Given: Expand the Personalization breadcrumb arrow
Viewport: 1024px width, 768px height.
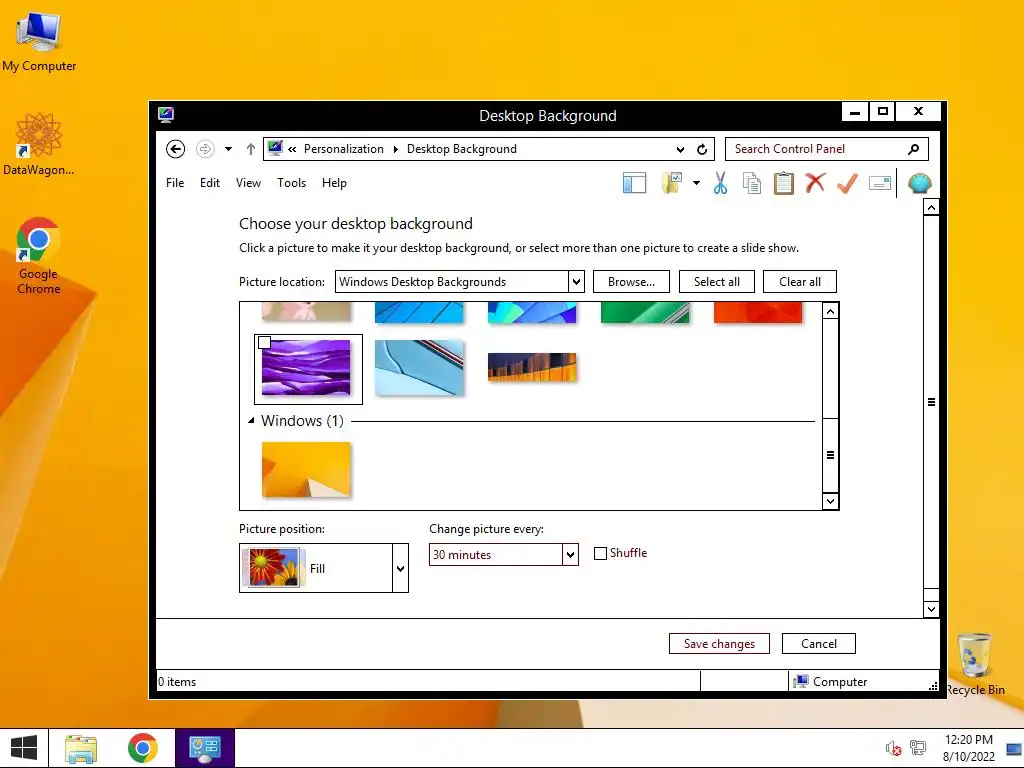Looking at the screenshot, I should (x=395, y=149).
